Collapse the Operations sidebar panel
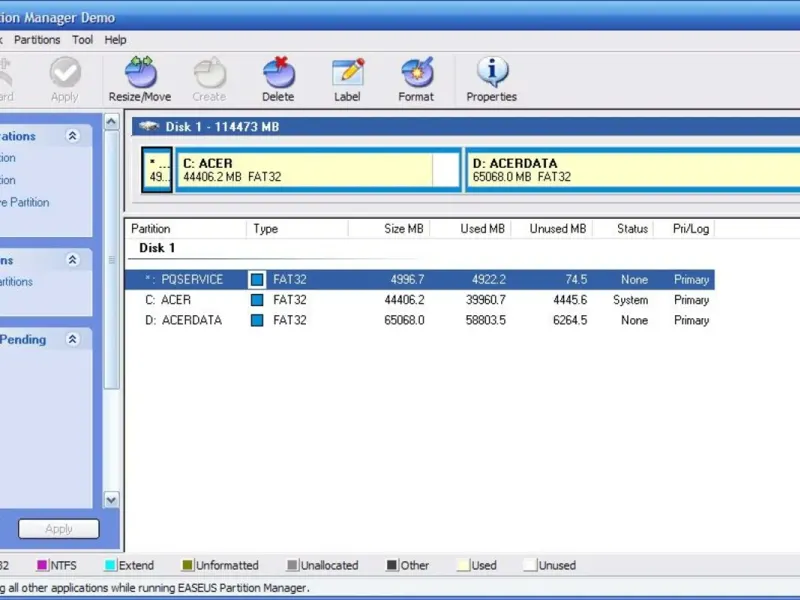The height and width of the screenshot is (600, 800). (x=73, y=136)
